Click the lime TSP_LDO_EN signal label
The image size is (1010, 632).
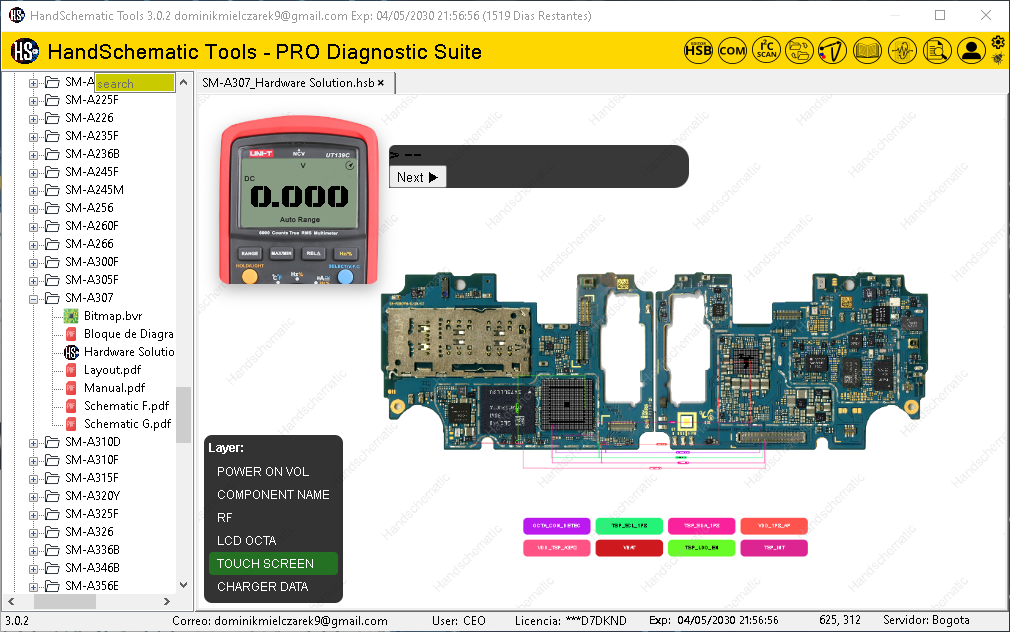click(x=701, y=548)
